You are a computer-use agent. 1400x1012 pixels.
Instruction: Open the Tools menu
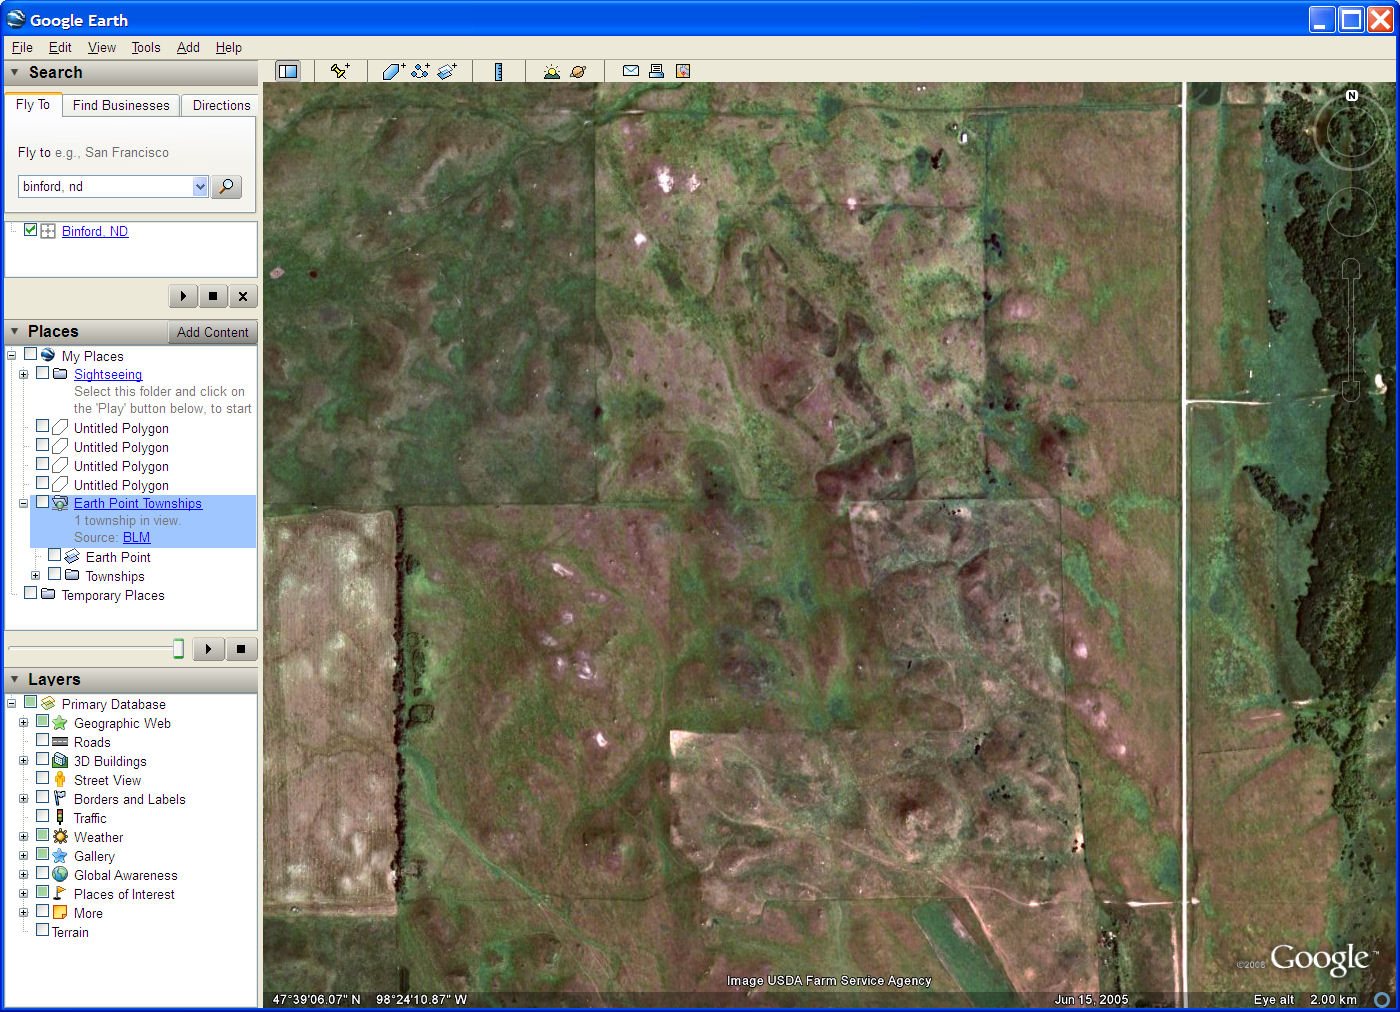pos(146,47)
